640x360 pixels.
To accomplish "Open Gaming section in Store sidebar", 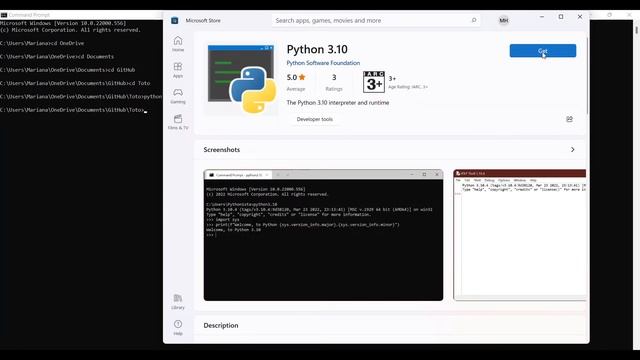I will 178,96.
